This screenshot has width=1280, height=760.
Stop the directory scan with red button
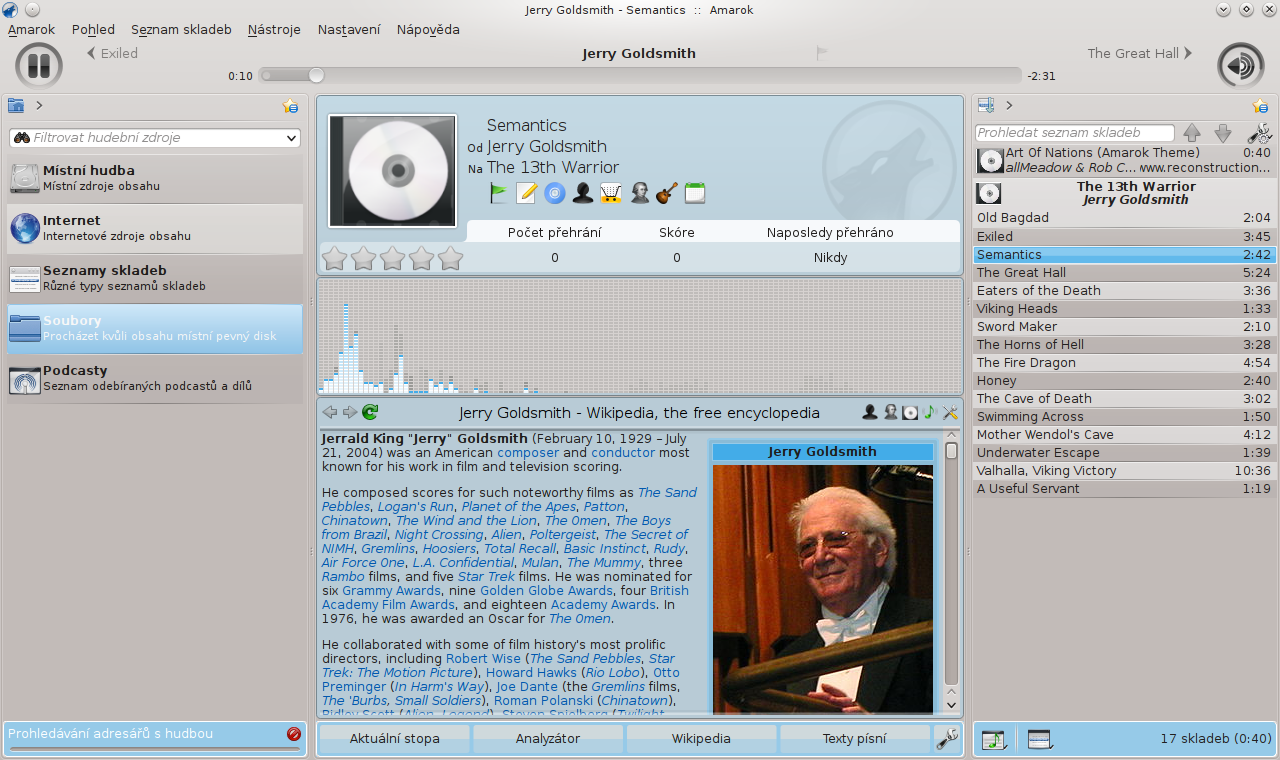tap(293, 734)
